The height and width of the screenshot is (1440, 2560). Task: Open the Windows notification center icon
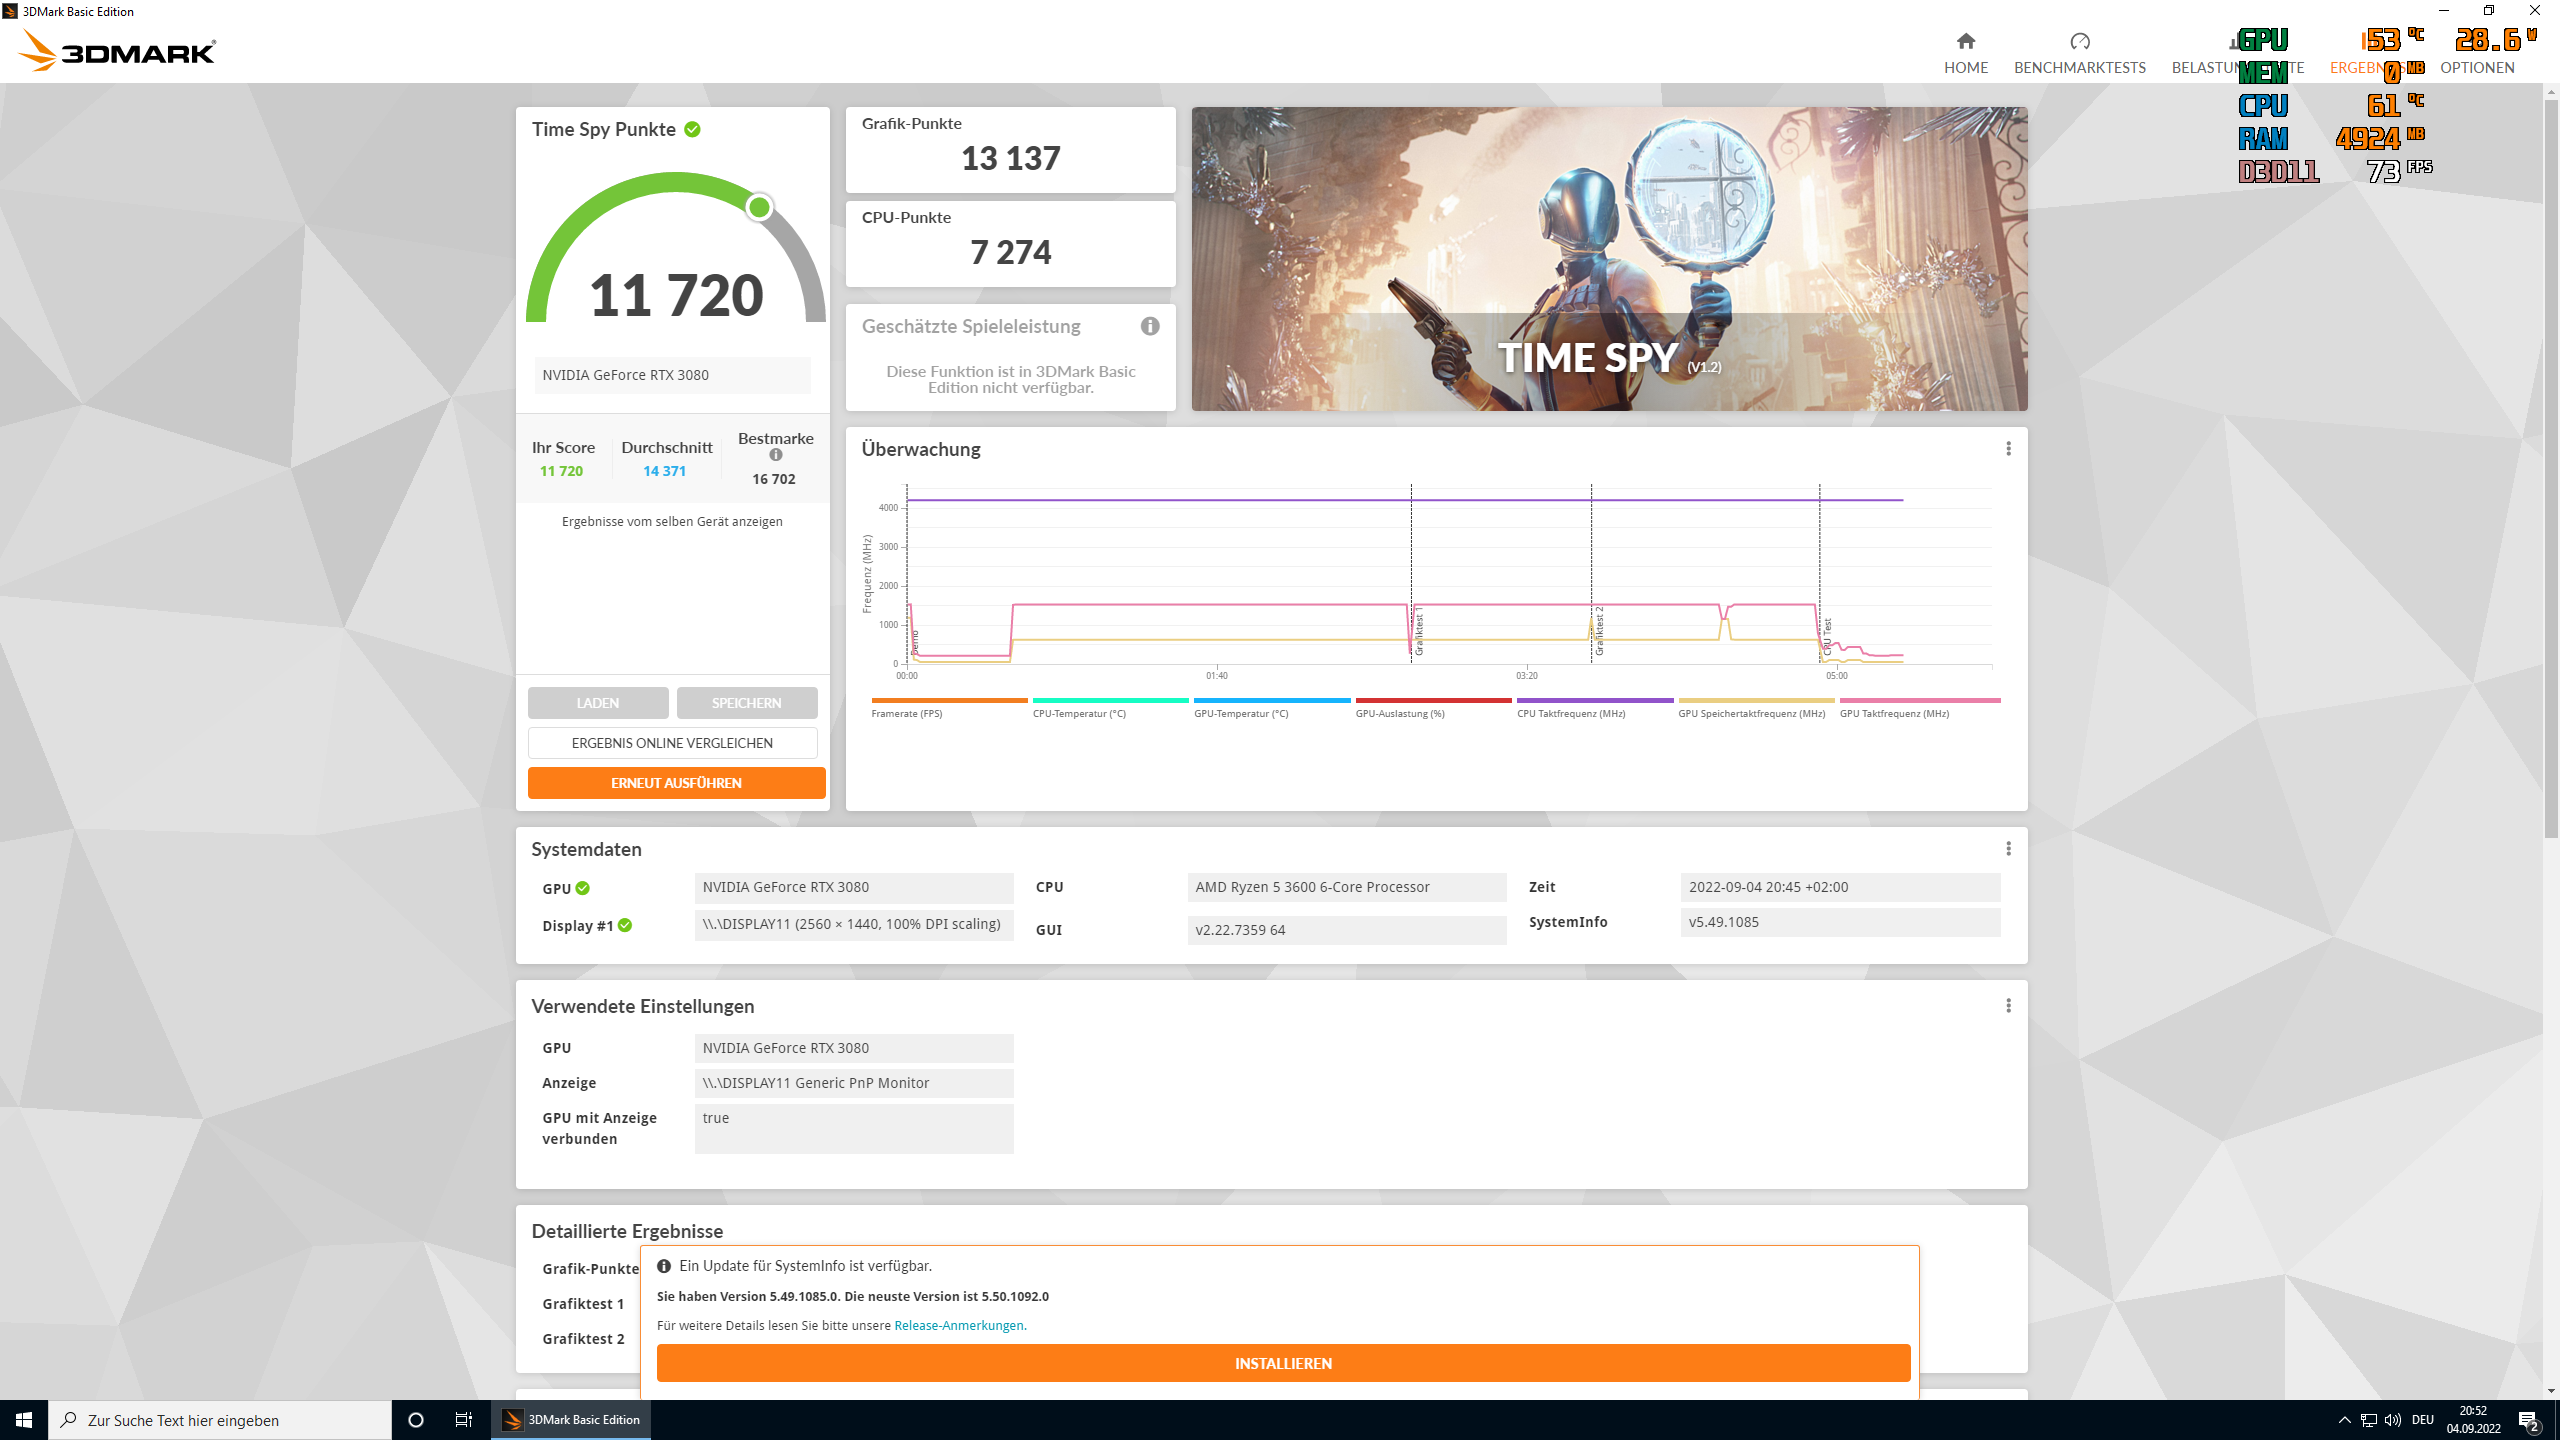[2528, 1420]
